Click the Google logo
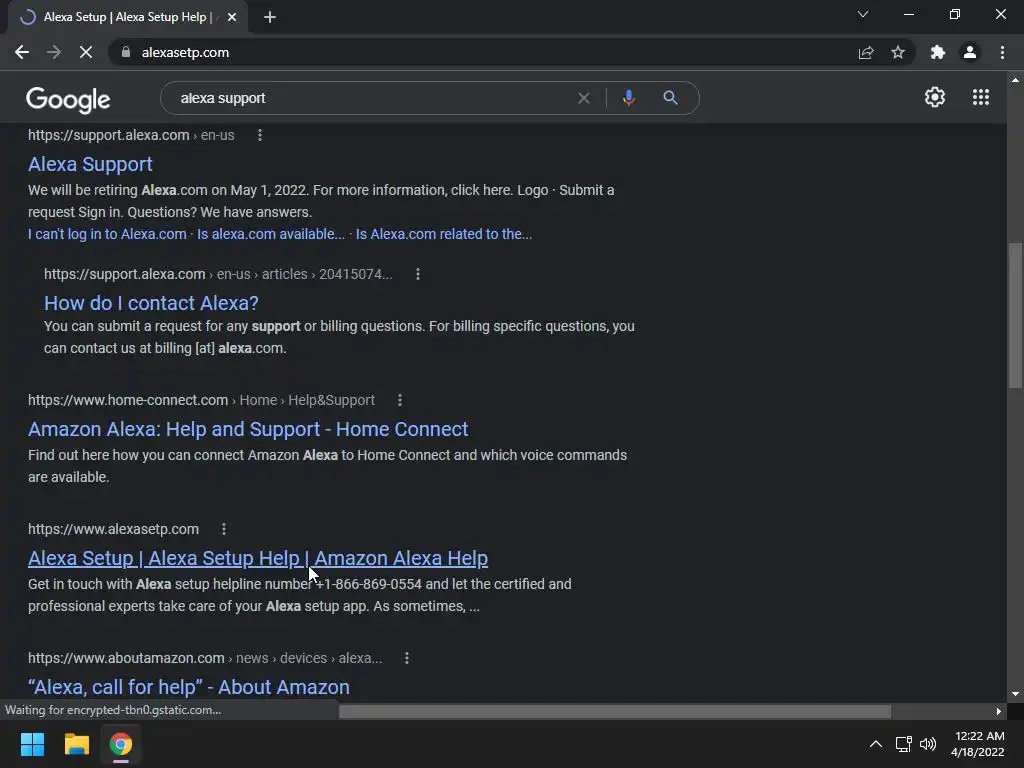 (68, 99)
